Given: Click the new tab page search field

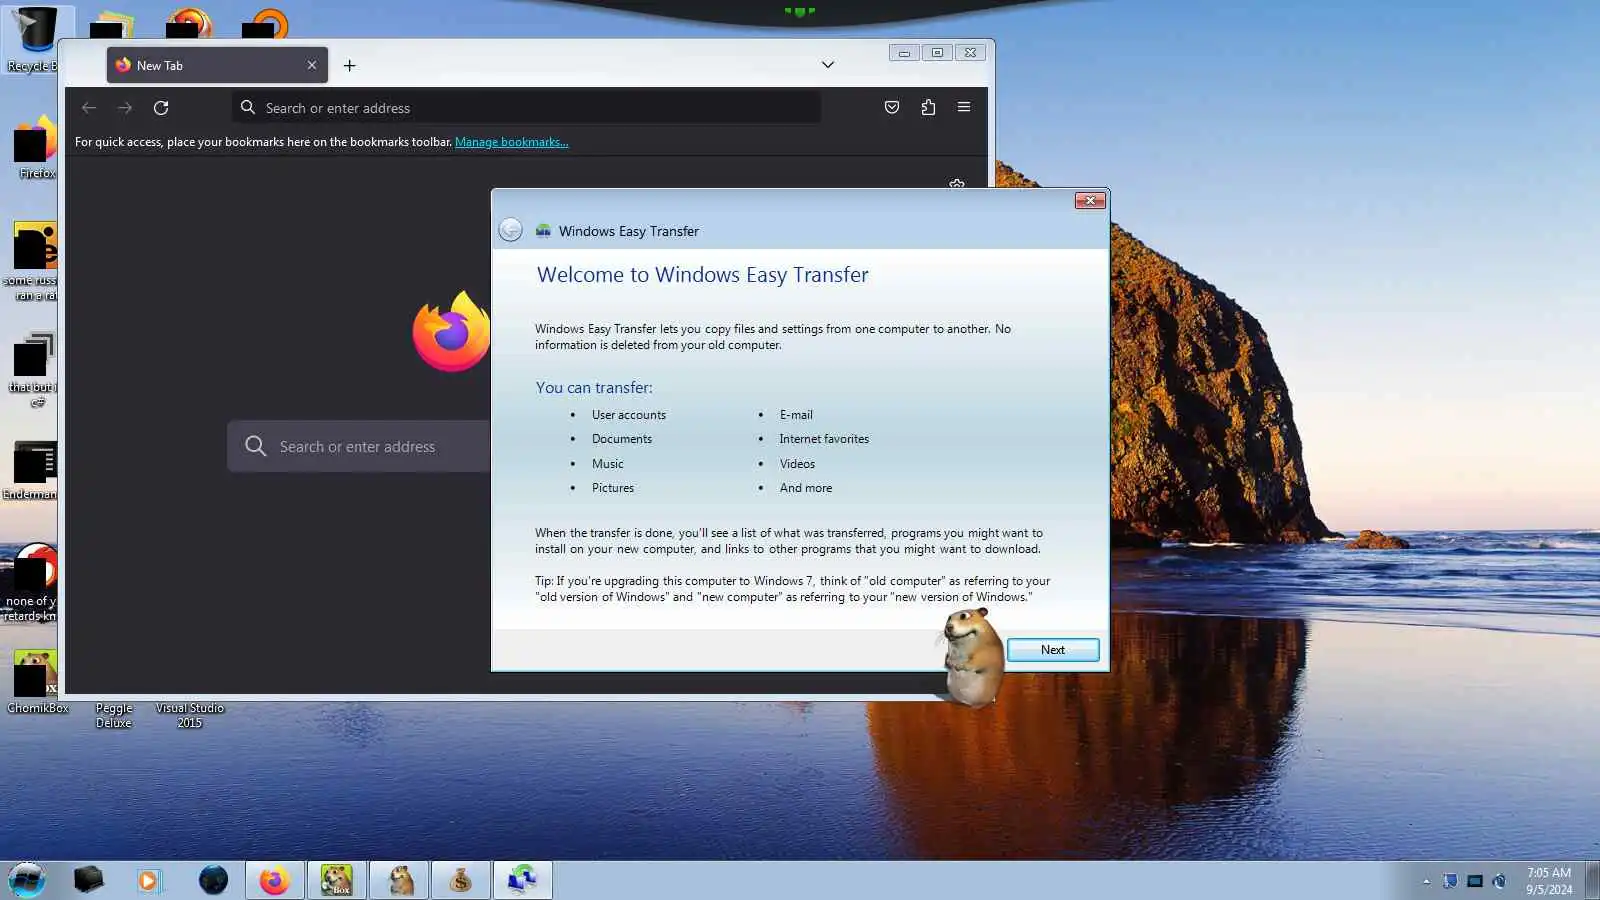Looking at the screenshot, I should pyautogui.click(x=360, y=446).
